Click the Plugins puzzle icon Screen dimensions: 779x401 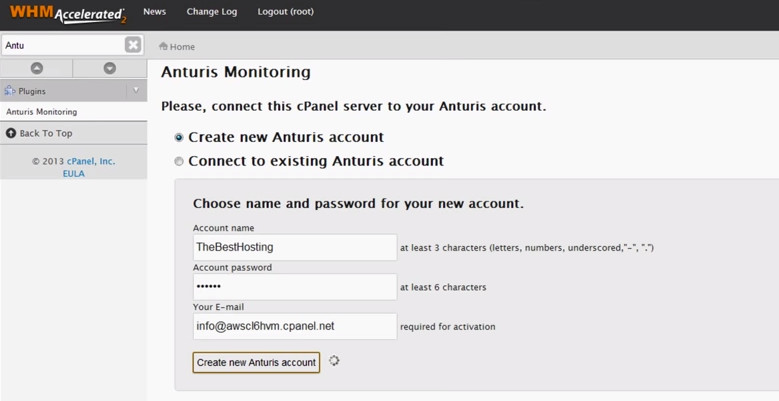[x=10, y=91]
